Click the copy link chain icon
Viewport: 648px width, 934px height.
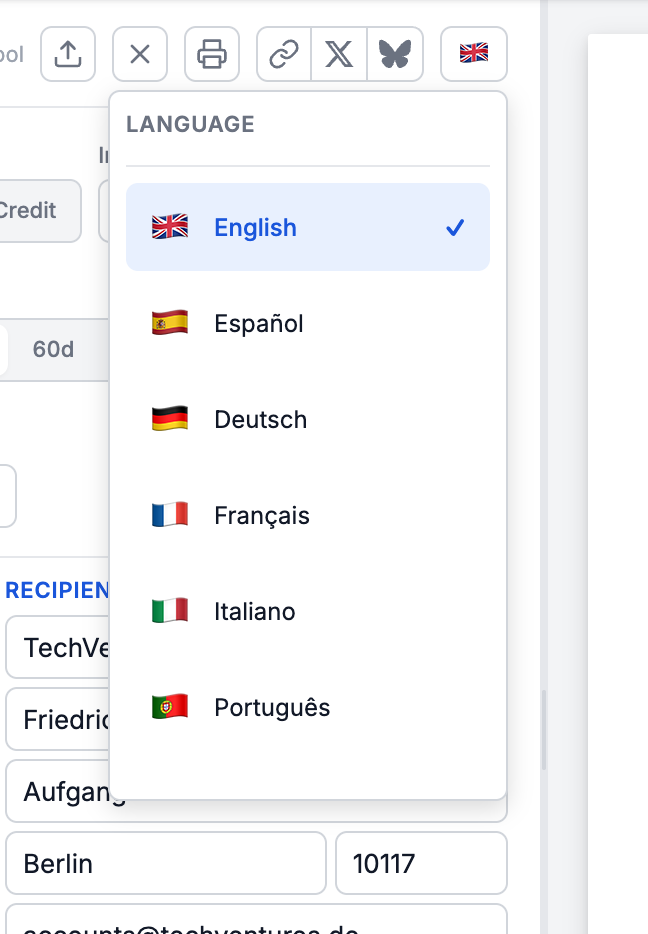click(x=285, y=54)
